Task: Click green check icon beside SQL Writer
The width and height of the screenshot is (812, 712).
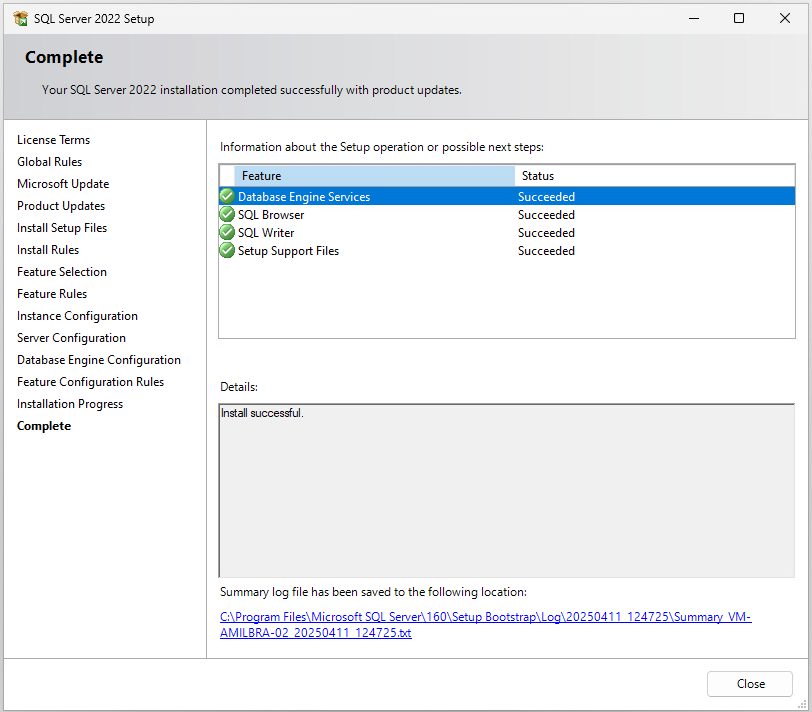Action: coord(227,233)
